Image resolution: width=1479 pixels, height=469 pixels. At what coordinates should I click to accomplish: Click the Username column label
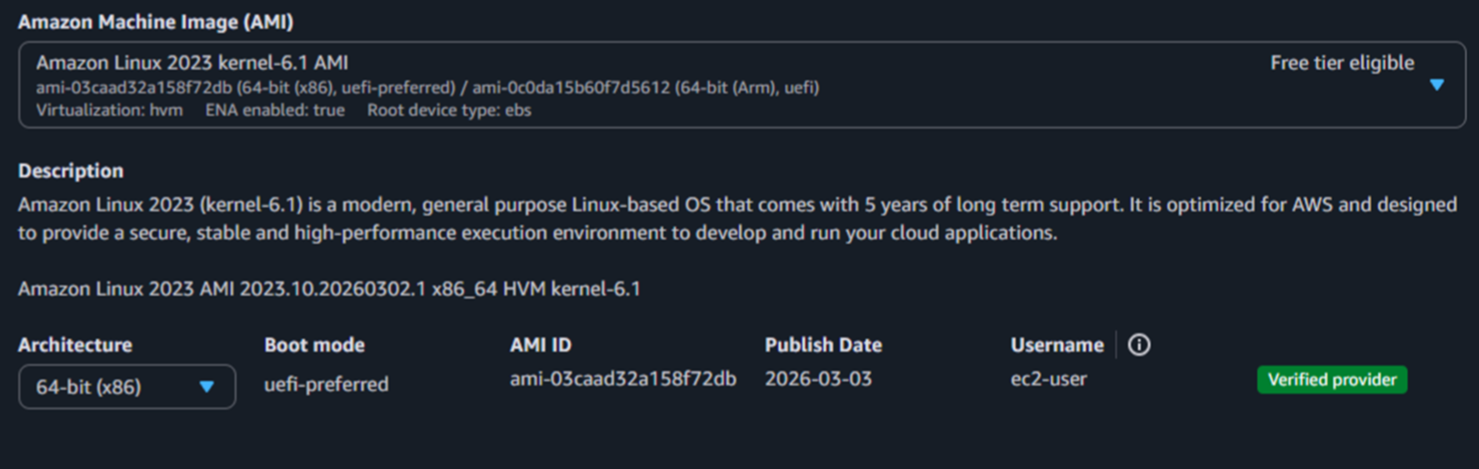click(x=1056, y=345)
